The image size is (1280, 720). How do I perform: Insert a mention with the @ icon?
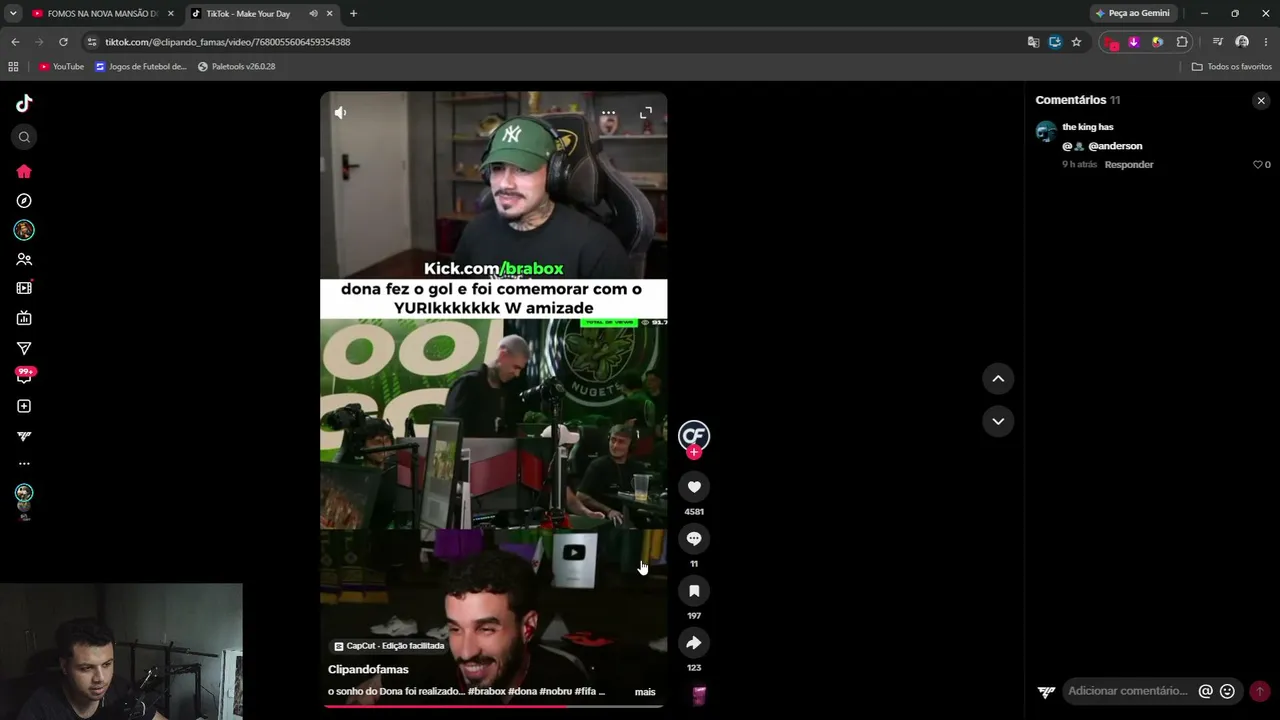click(1206, 691)
